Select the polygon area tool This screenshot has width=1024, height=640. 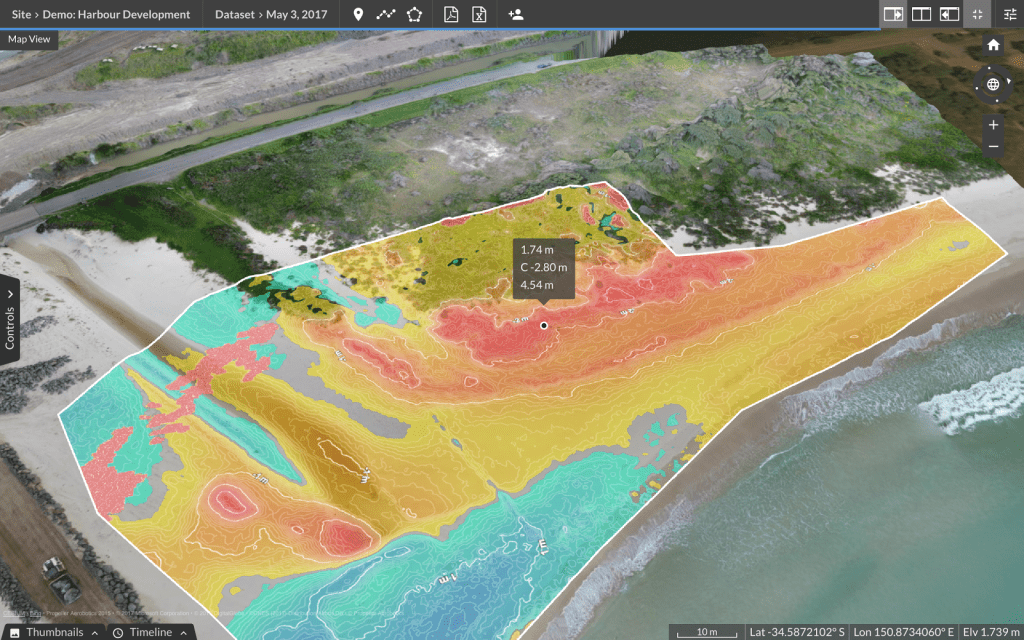pyautogui.click(x=414, y=14)
